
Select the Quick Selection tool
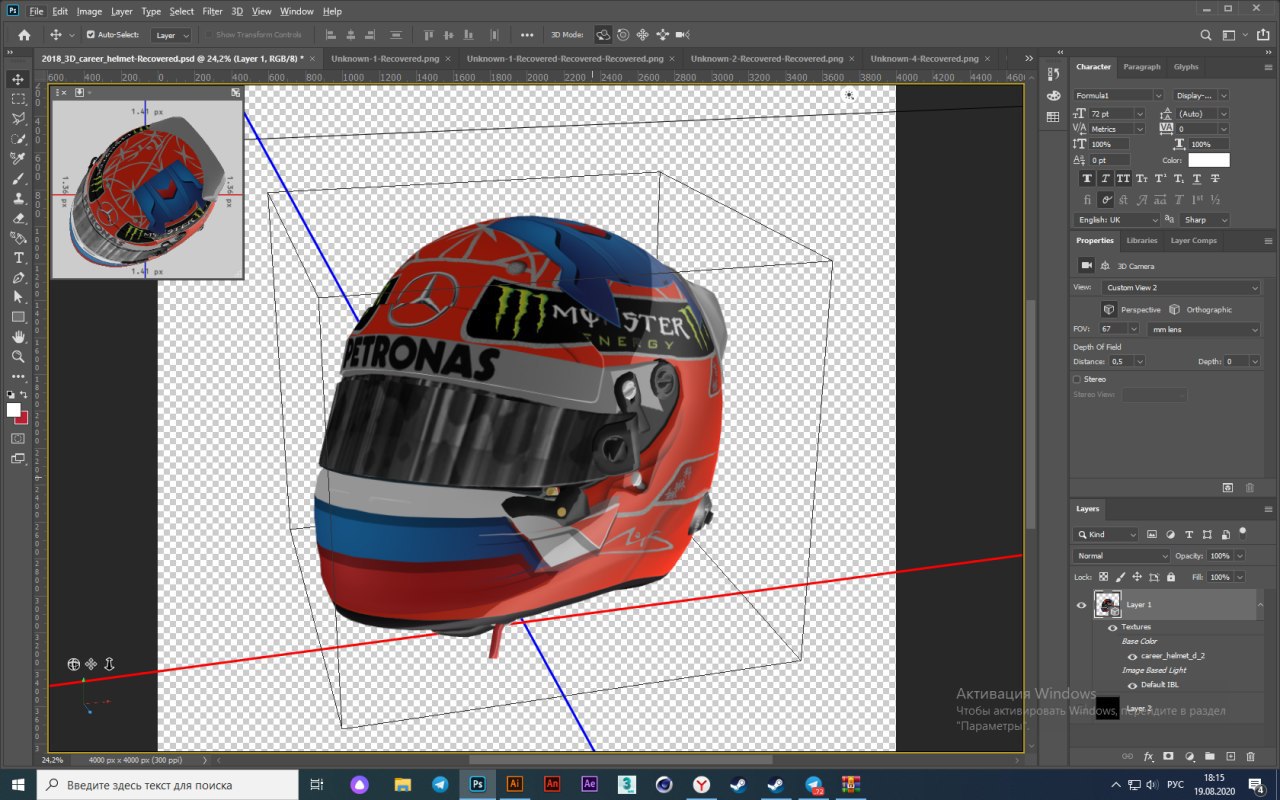(18, 139)
